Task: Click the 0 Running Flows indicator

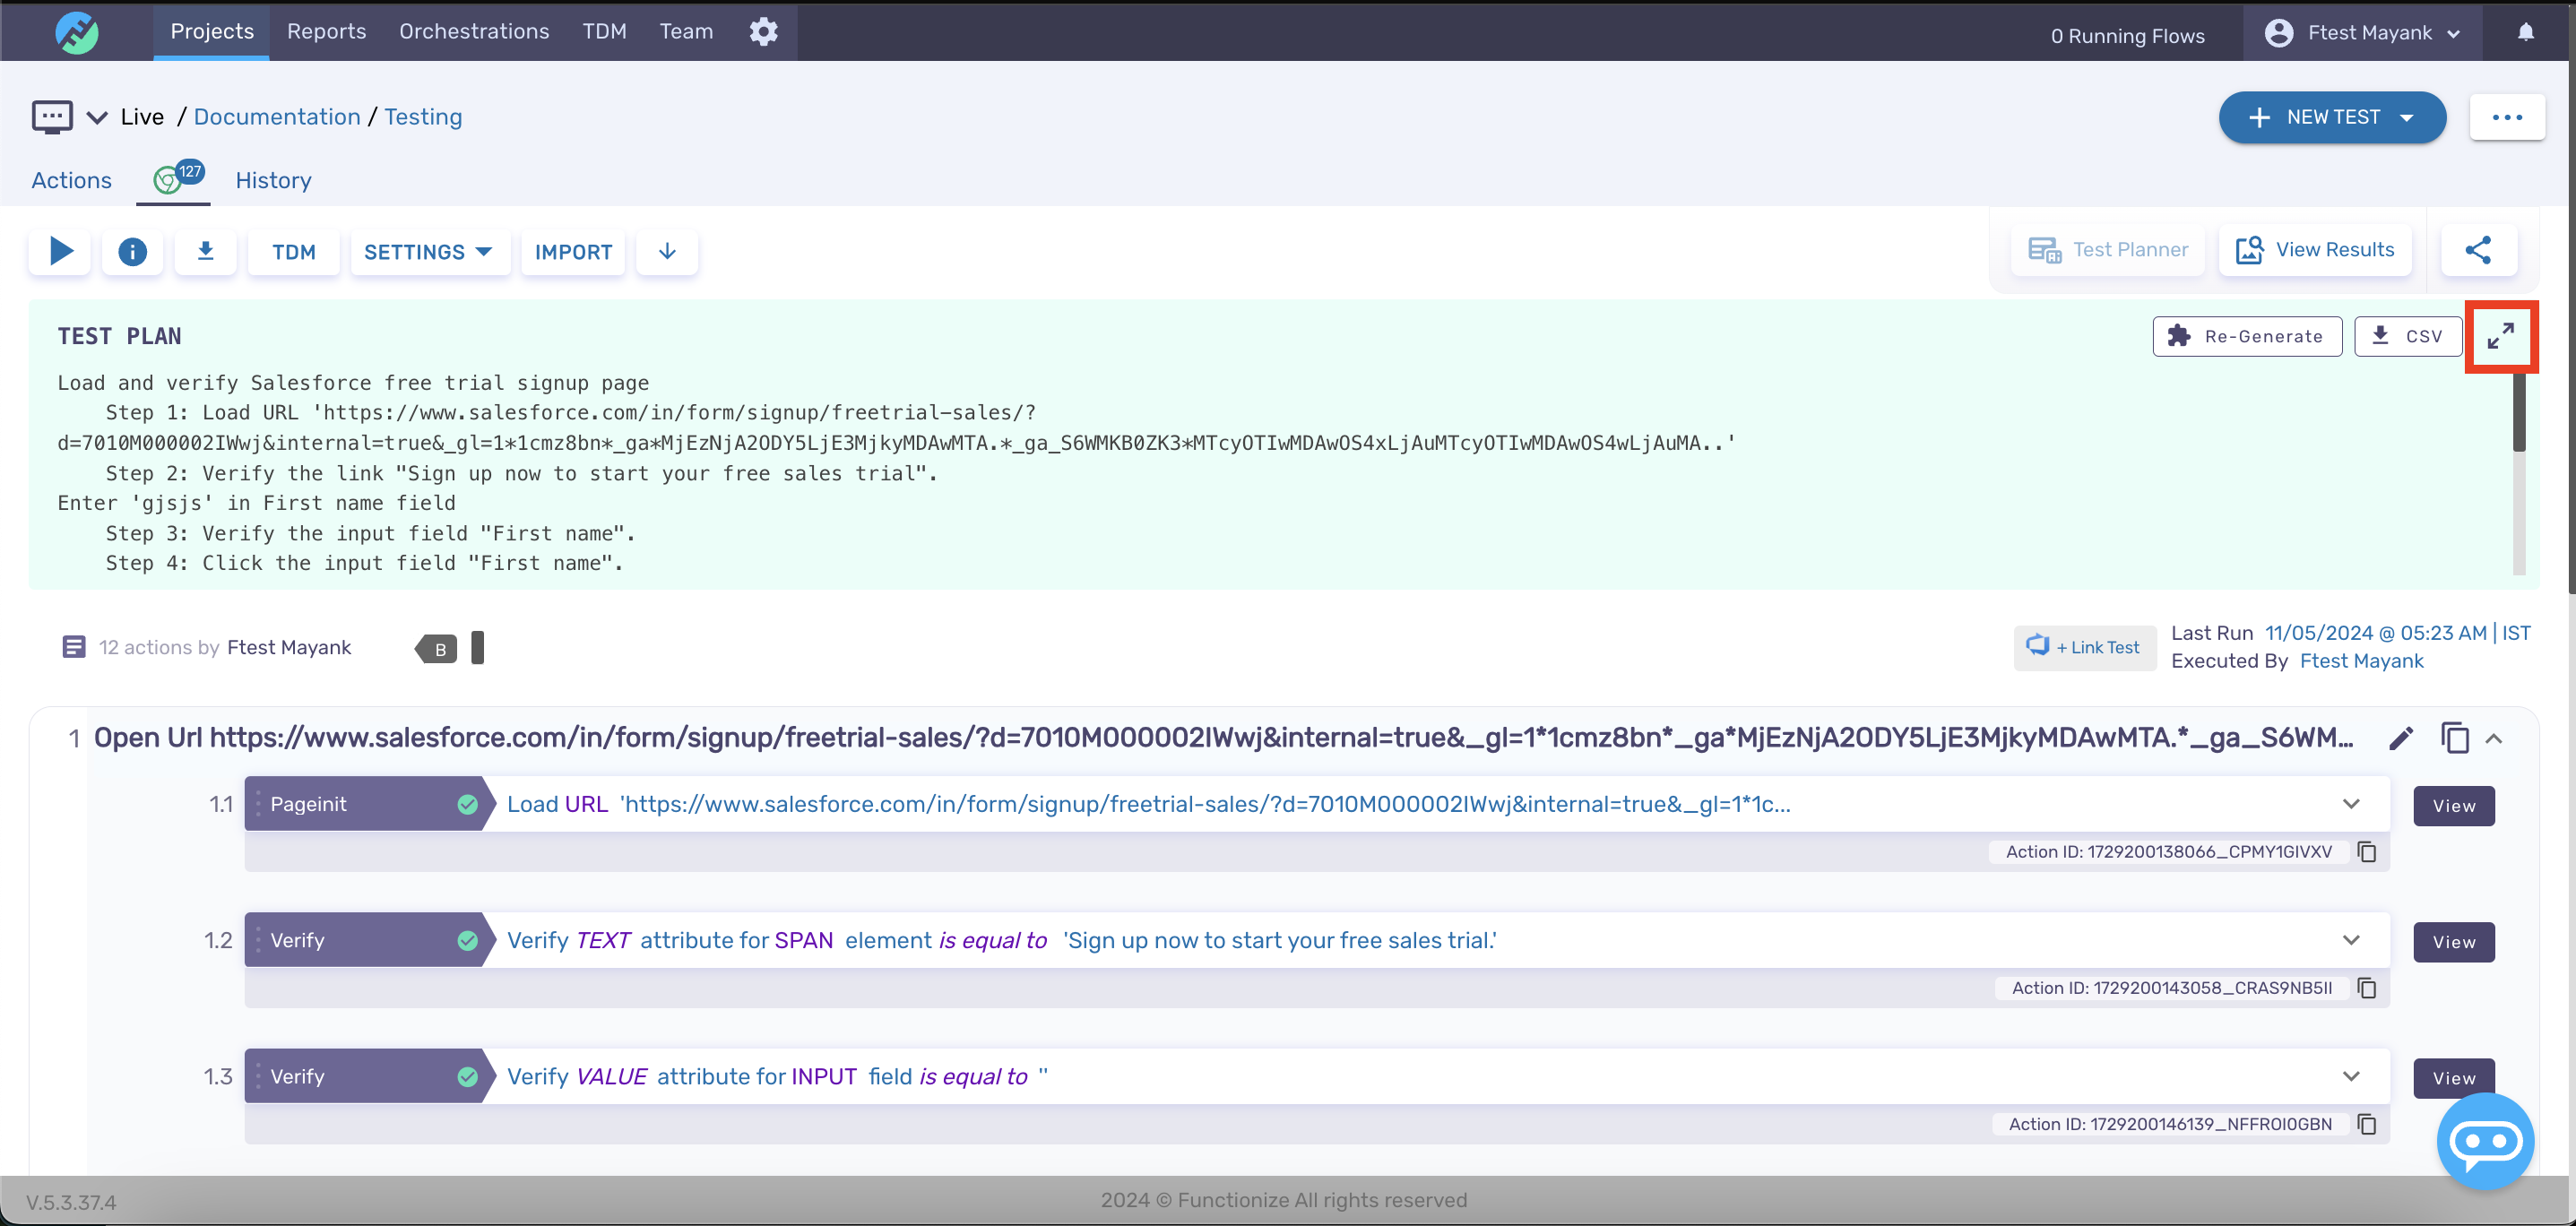Action: point(2127,36)
